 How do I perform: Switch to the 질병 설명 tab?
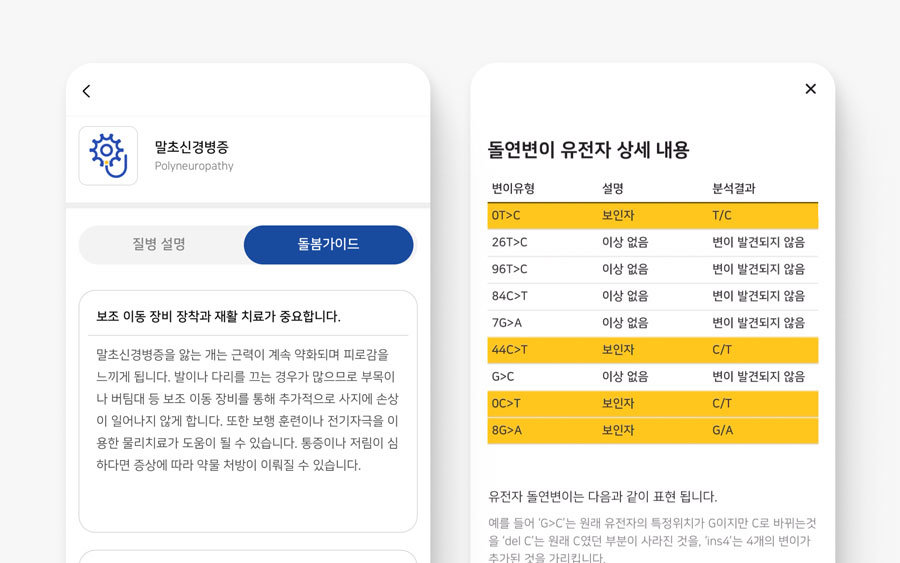tap(159, 244)
